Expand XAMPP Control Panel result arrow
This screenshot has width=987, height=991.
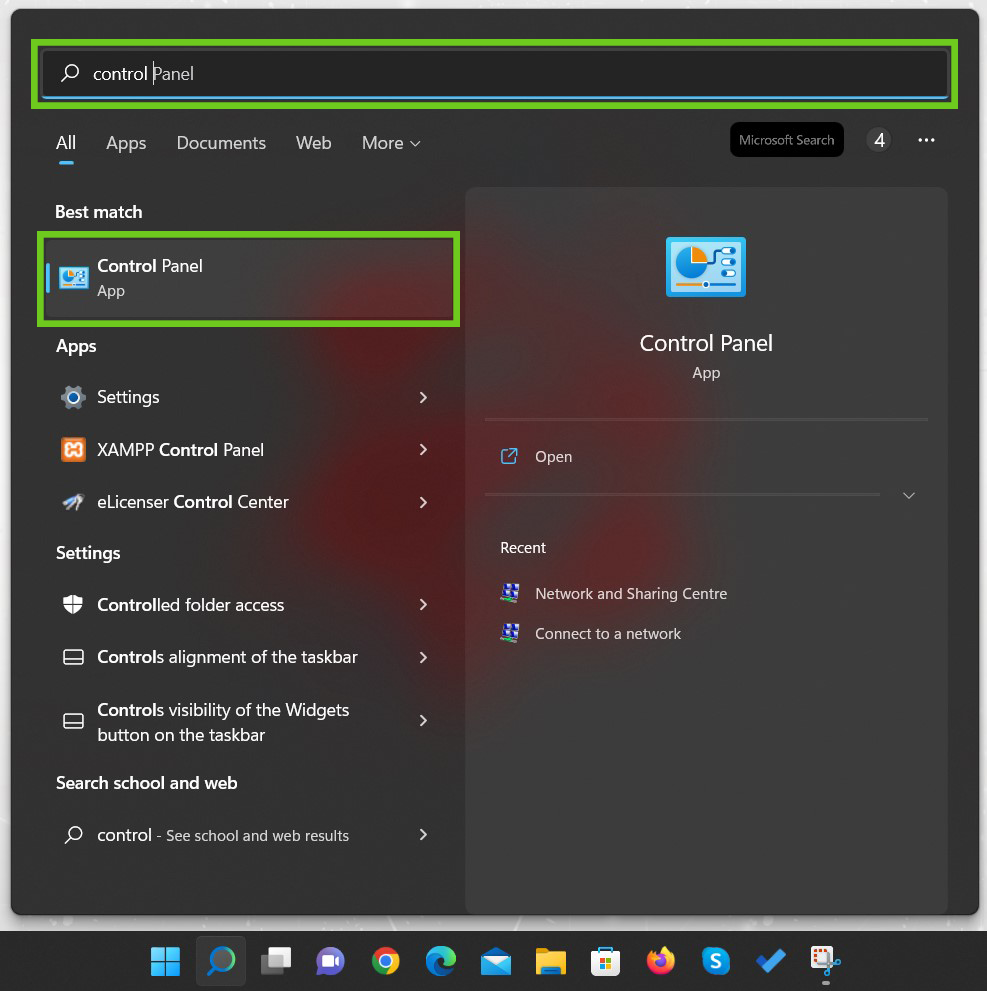[x=423, y=450]
